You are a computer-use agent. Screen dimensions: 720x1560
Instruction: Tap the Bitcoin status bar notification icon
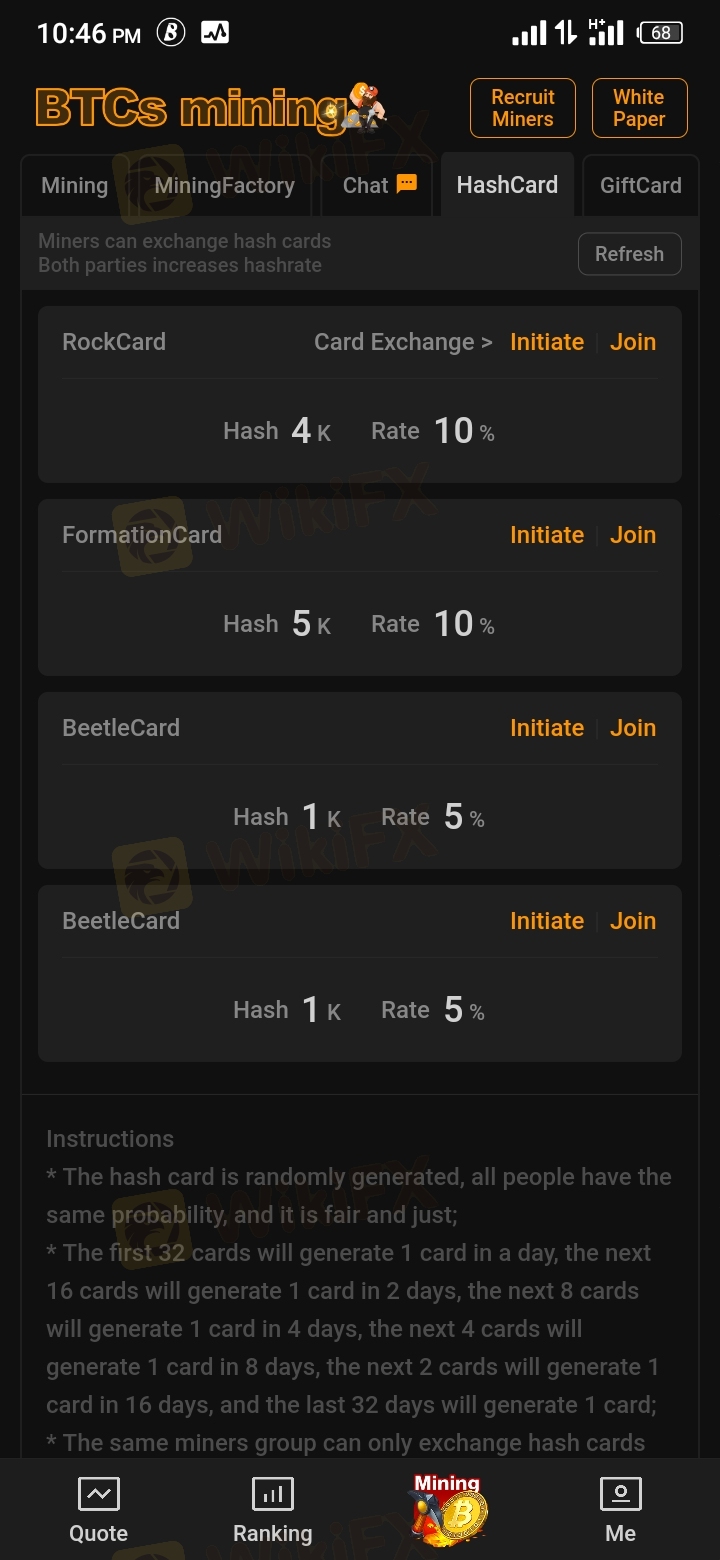pyautogui.click(x=171, y=33)
